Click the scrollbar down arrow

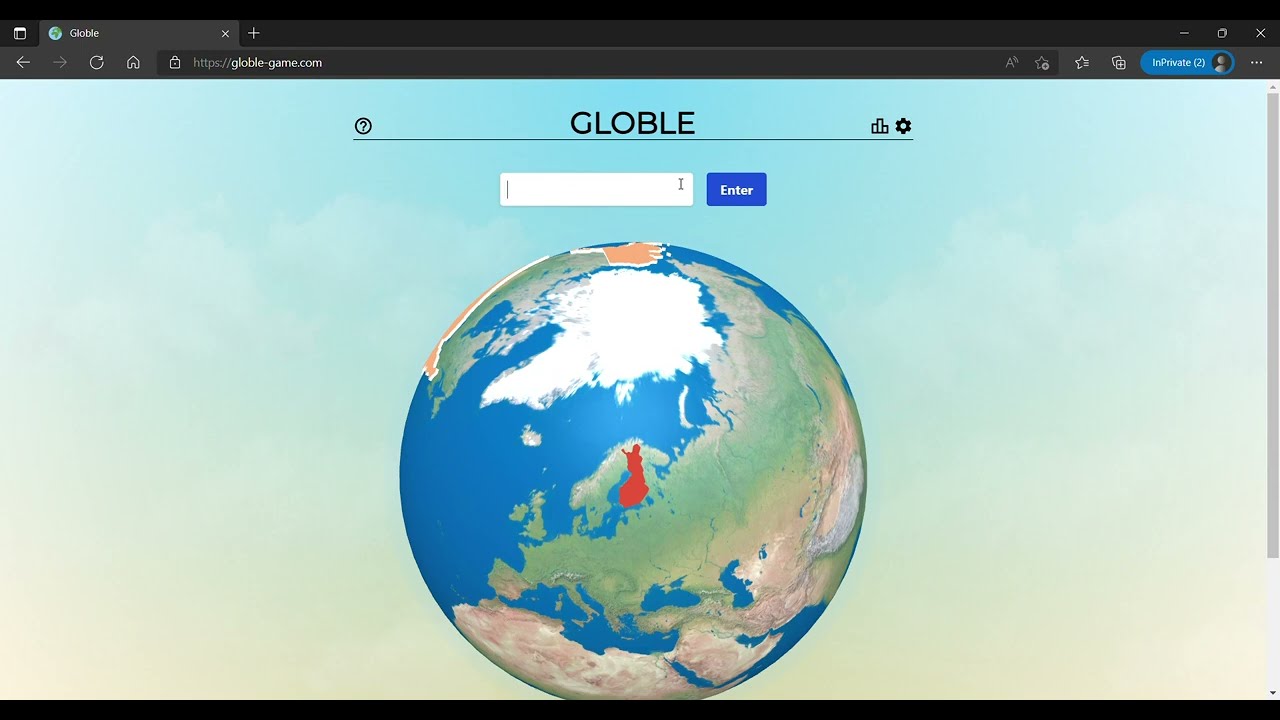(x=1272, y=692)
